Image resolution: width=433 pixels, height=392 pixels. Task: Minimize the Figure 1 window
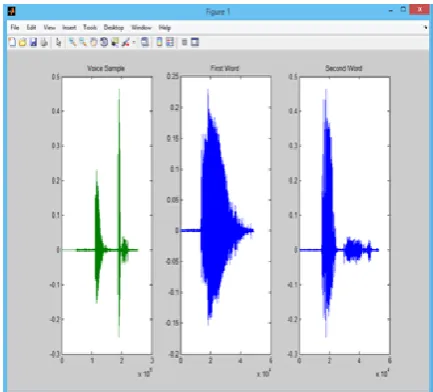point(391,11)
